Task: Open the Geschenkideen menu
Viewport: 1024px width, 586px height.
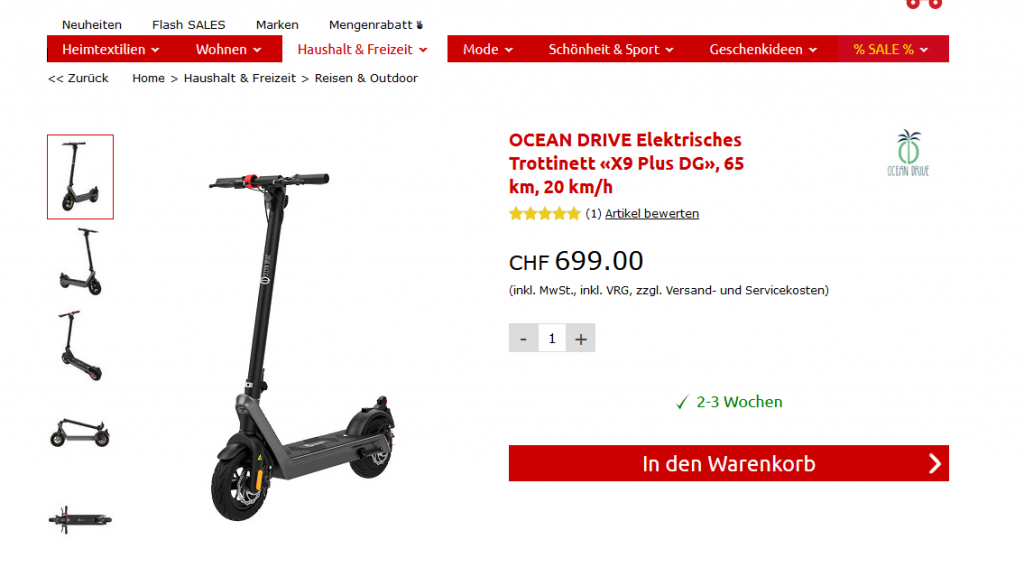Action: coord(763,49)
